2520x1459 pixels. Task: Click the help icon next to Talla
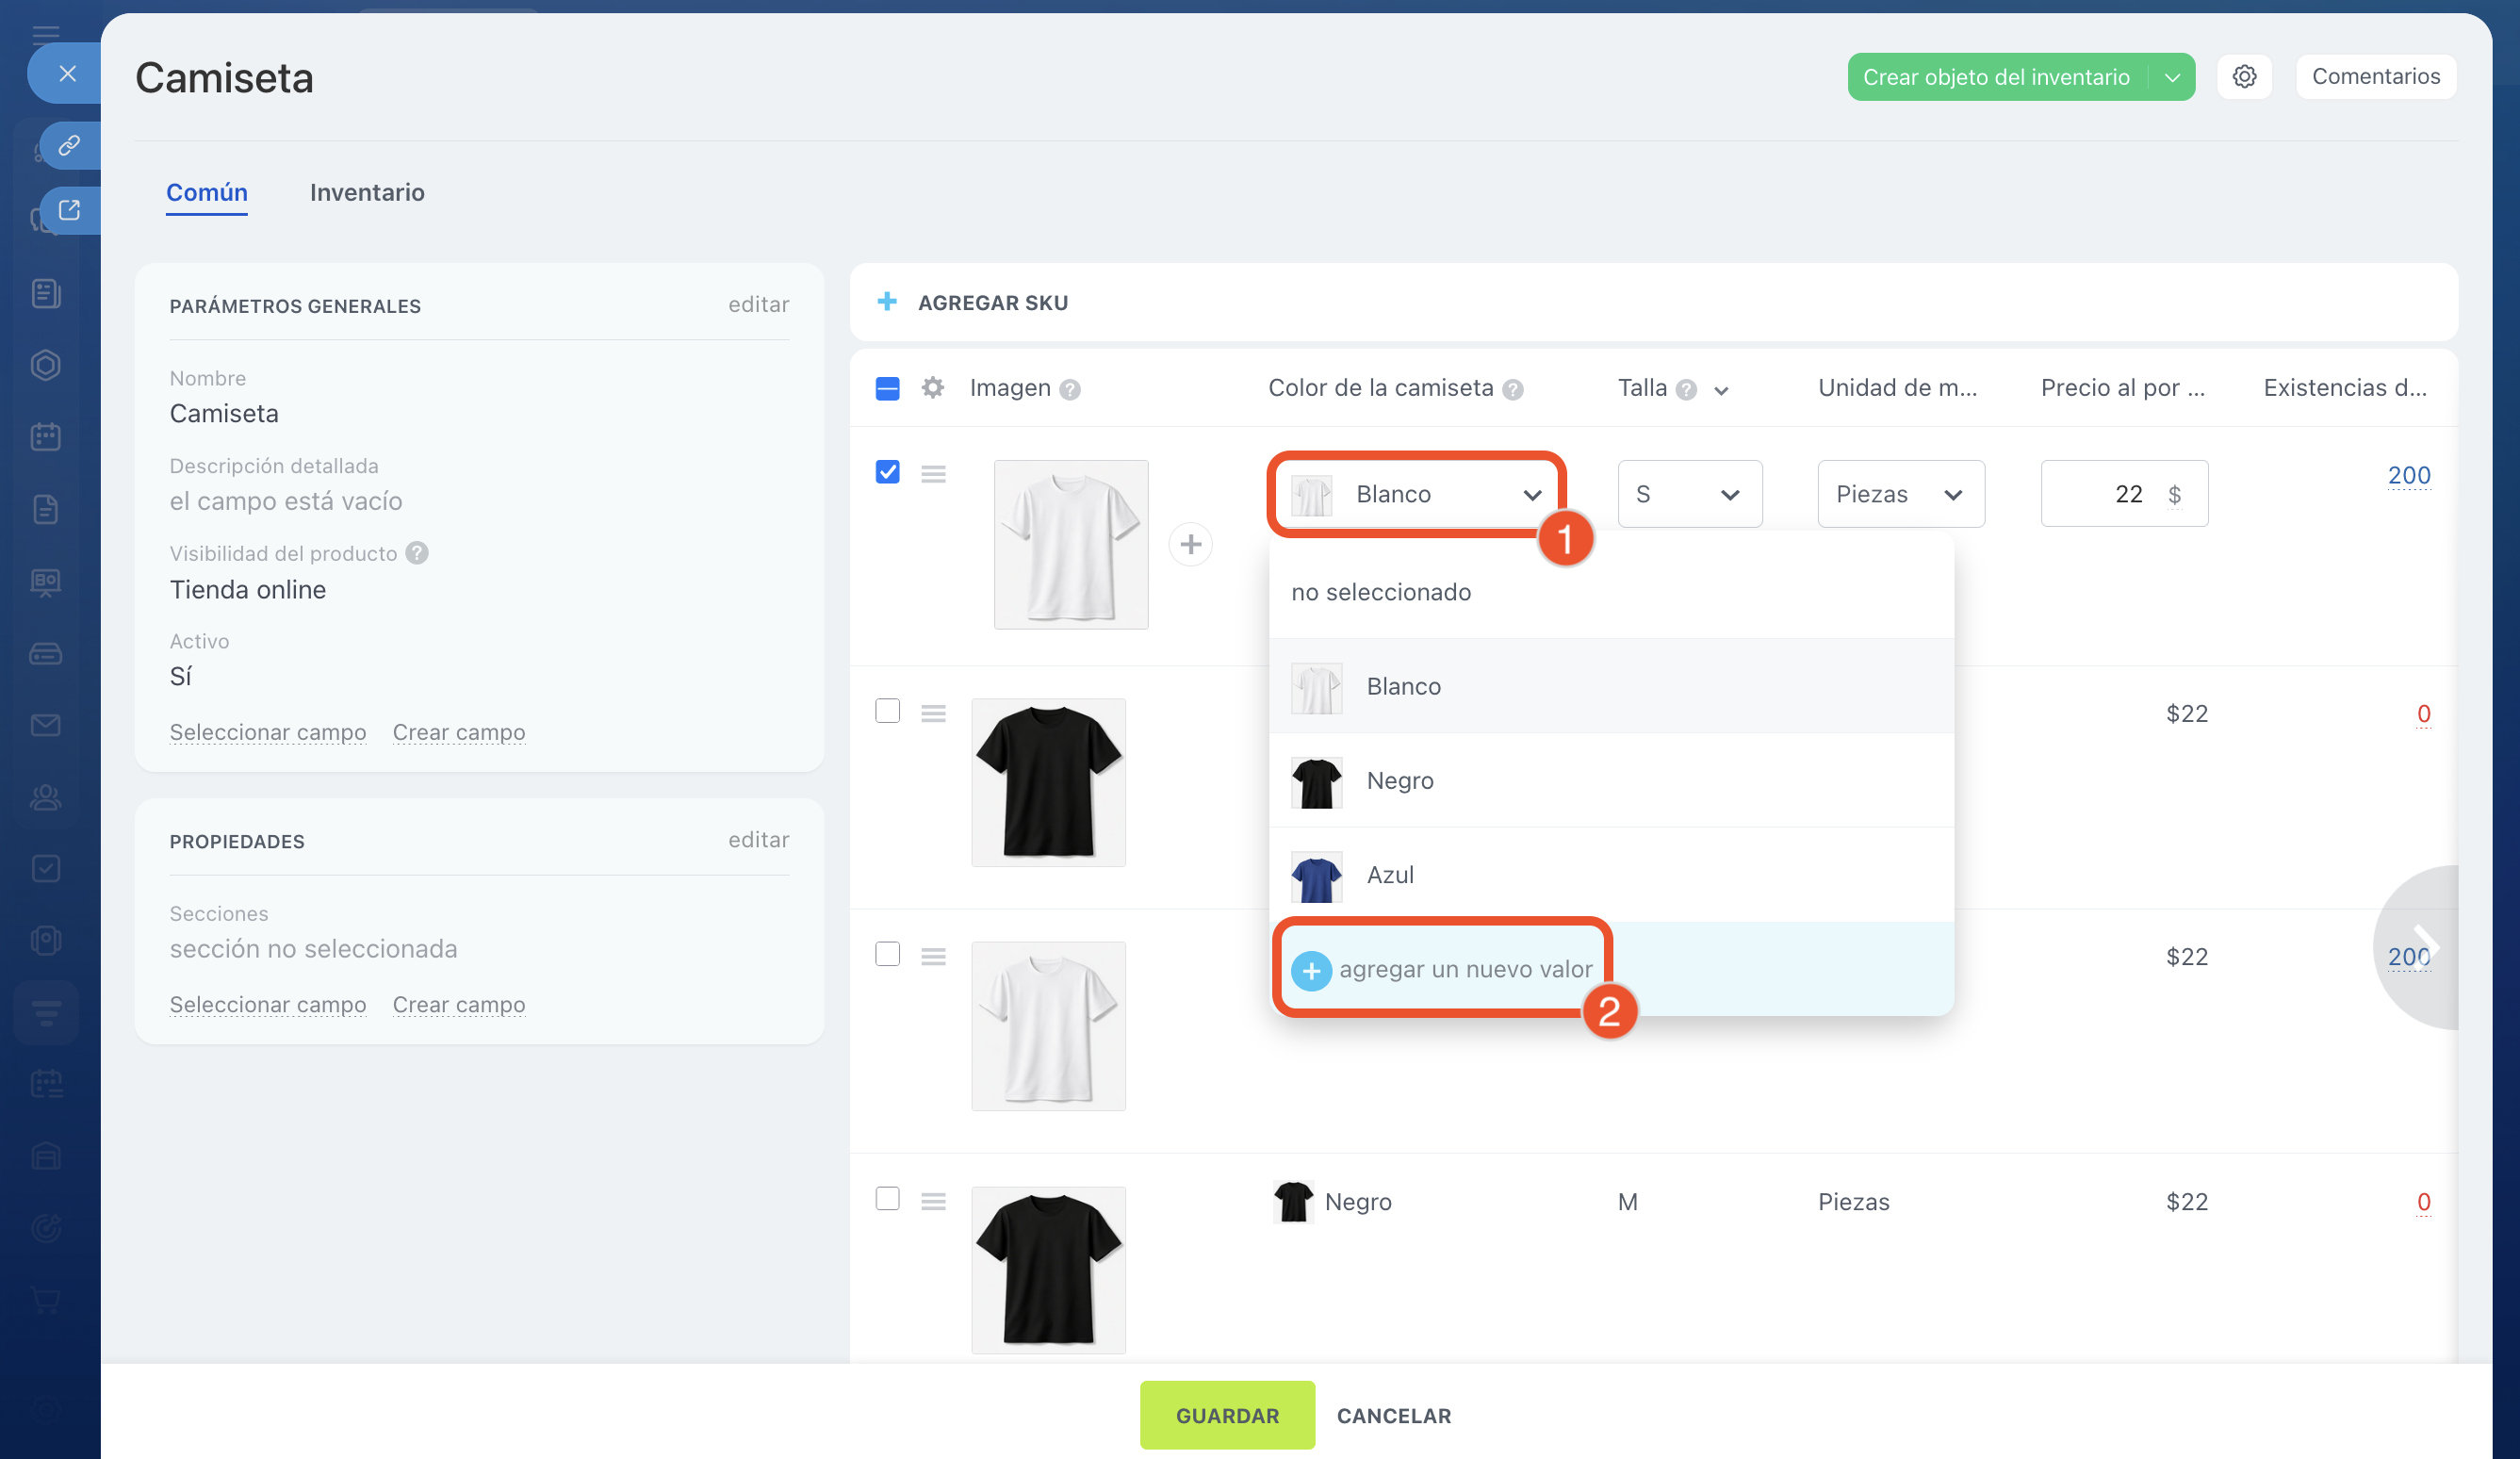[1686, 390]
